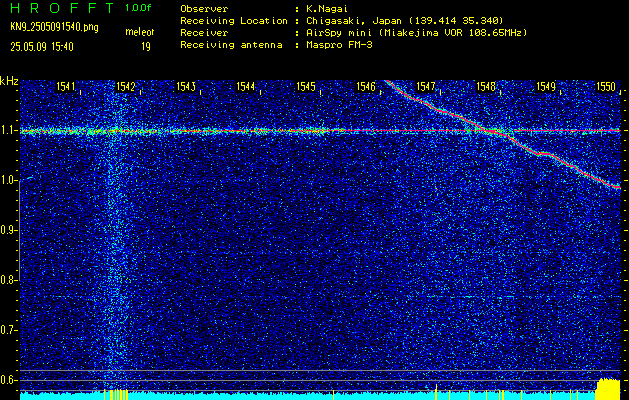Click the Chigasaki, Japan location value
The height and width of the screenshot is (400, 629).
pyautogui.click(x=405, y=21)
